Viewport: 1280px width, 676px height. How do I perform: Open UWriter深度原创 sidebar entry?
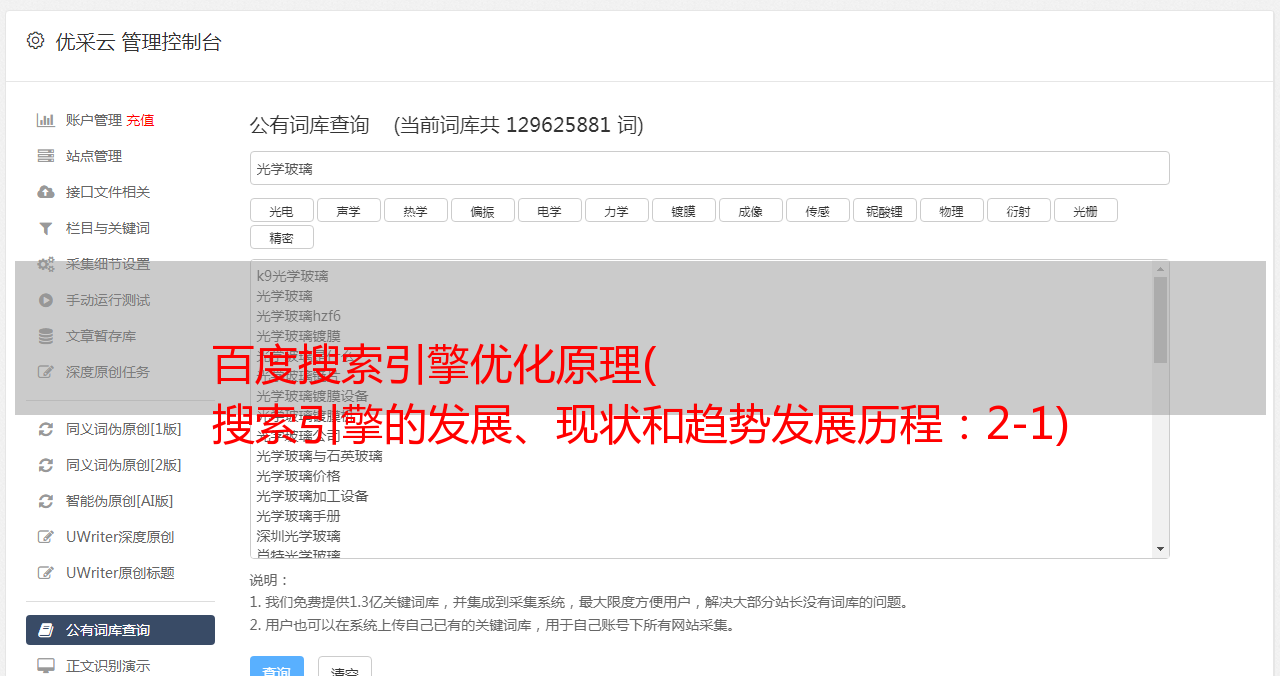point(120,537)
